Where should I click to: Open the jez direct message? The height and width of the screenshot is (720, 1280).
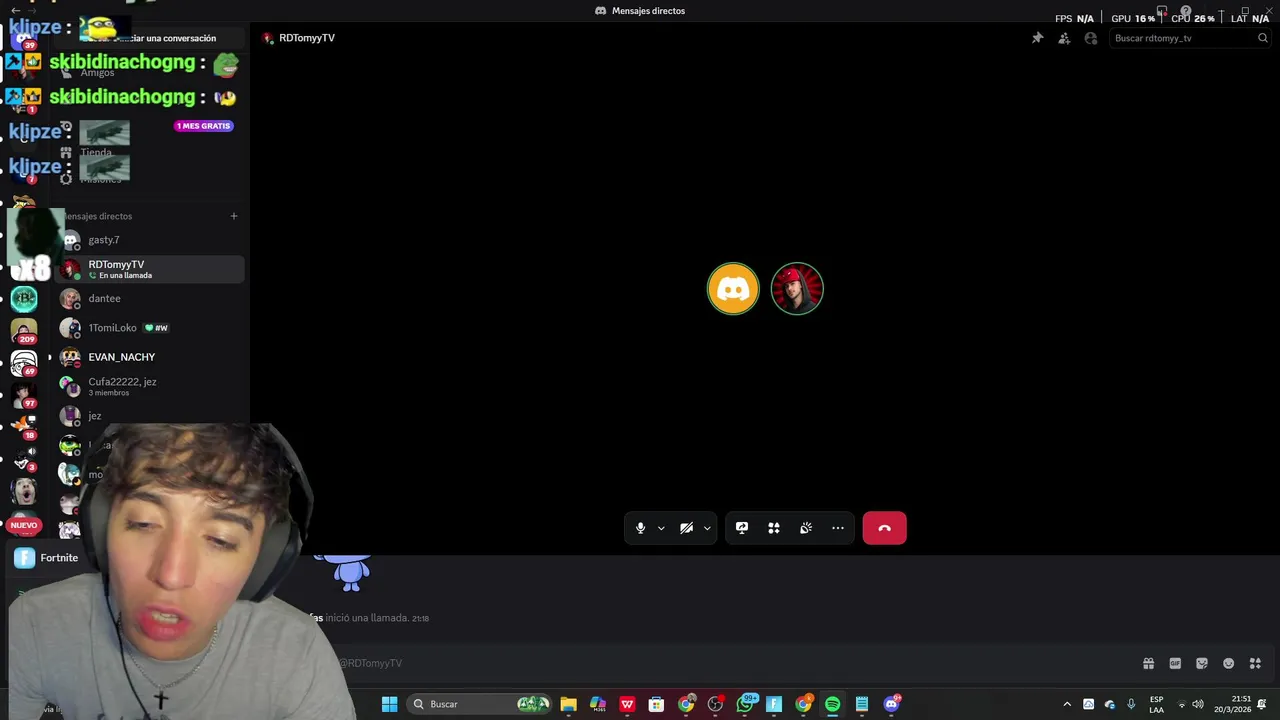(x=150, y=415)
